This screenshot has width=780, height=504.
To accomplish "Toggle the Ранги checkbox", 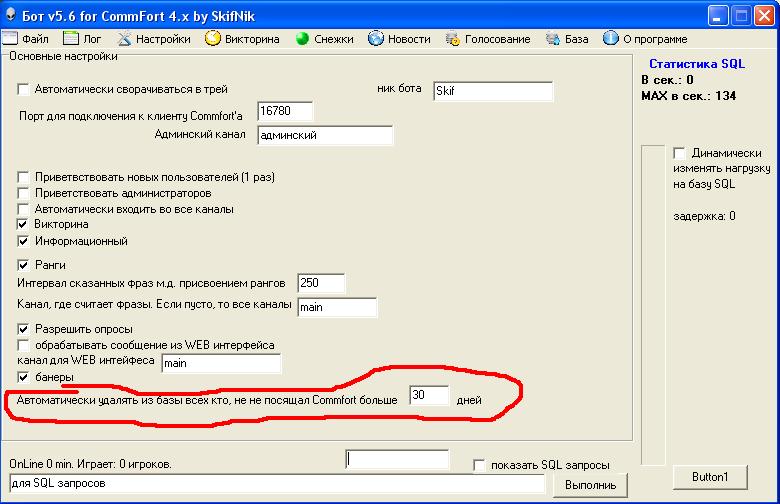I will click(x=23, y=265).
